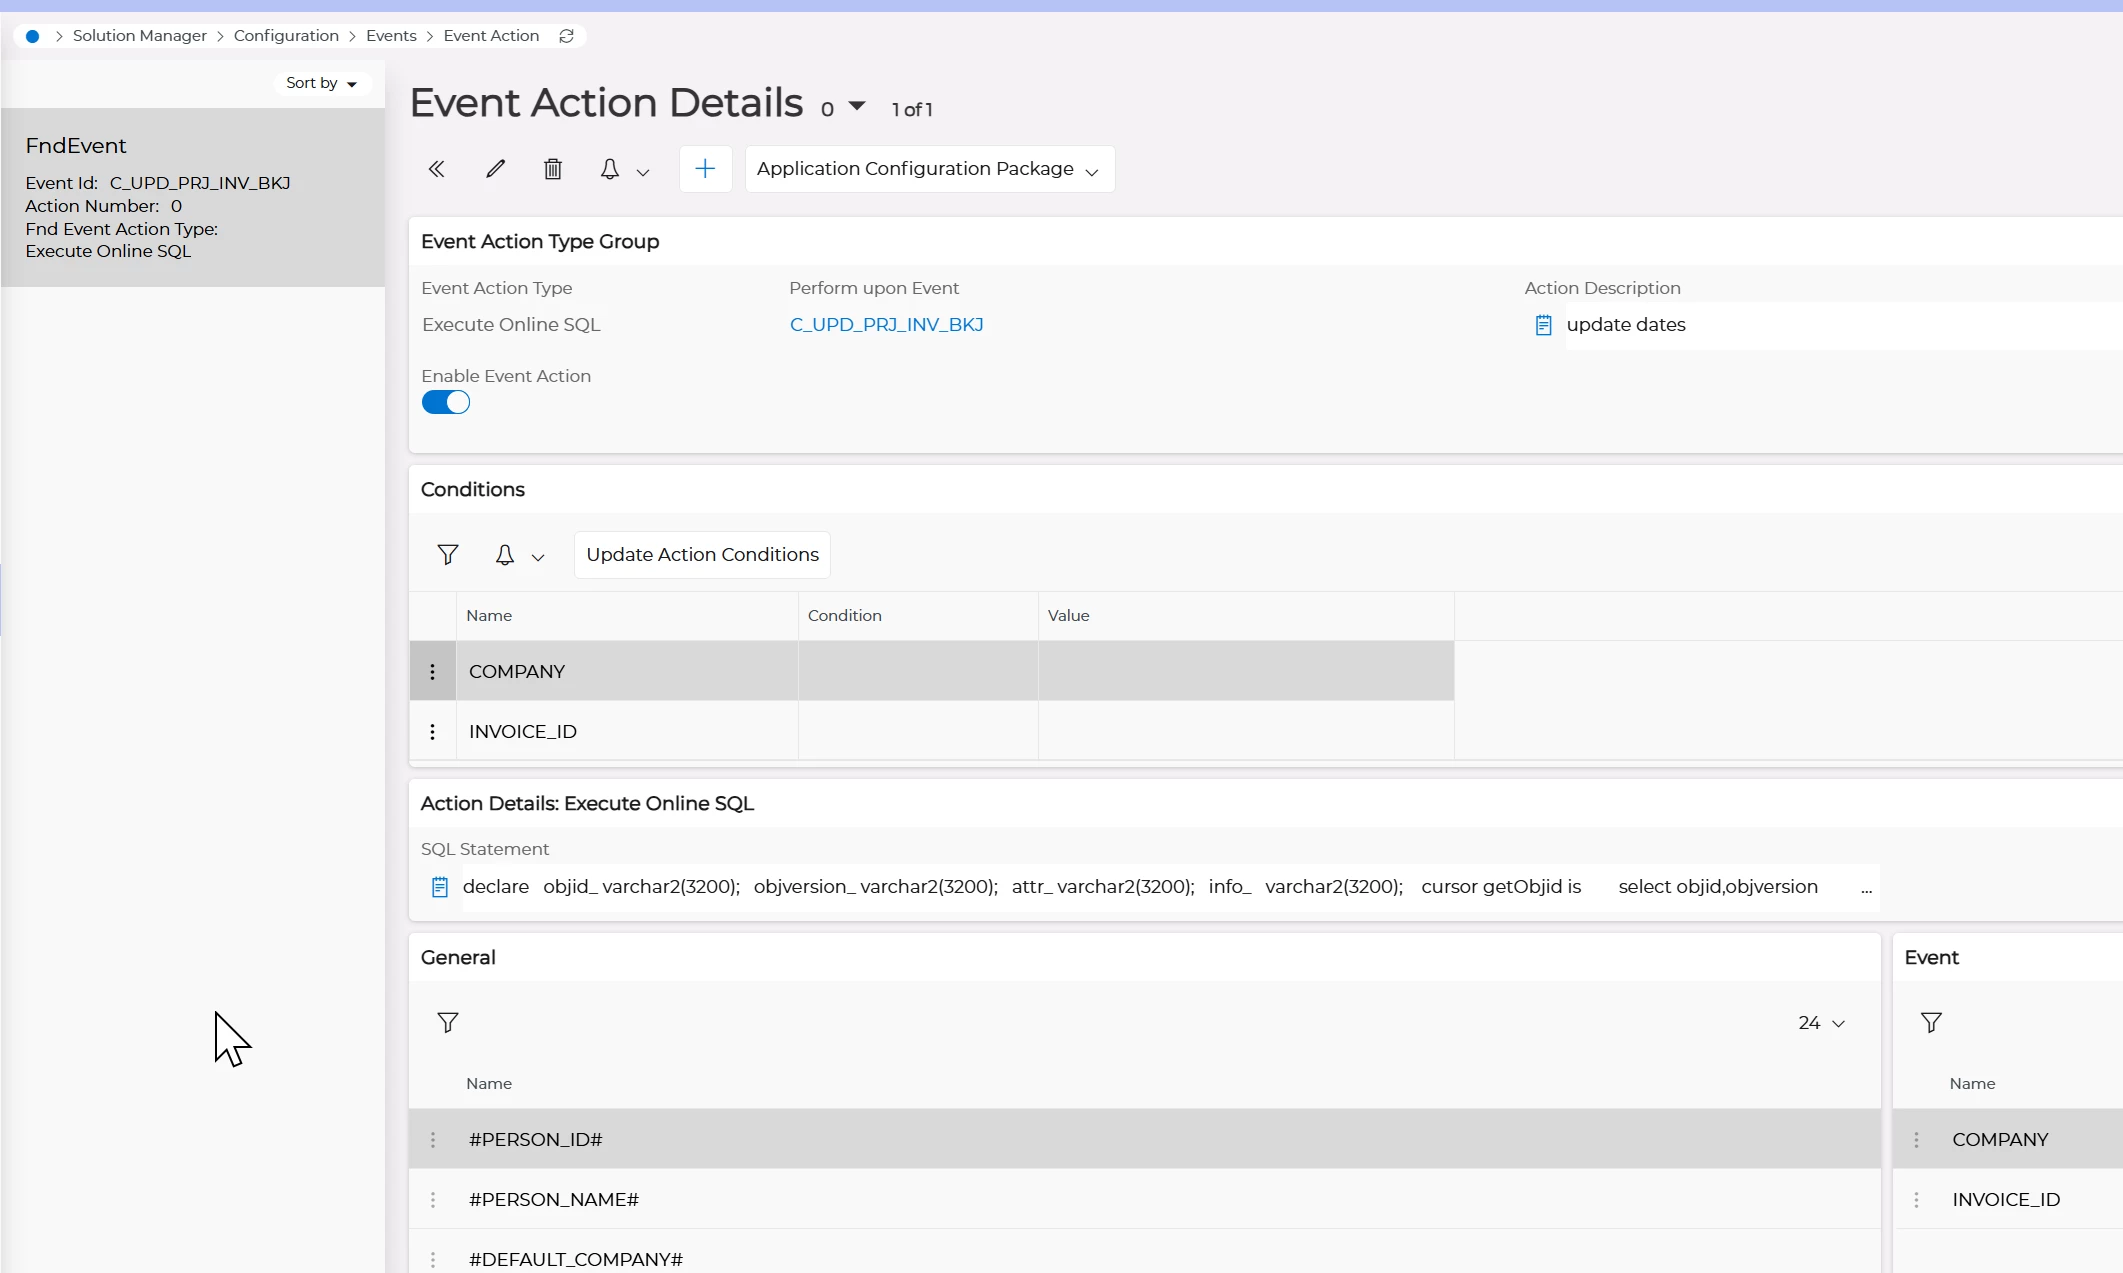Open page size 24 dropdown
Screen dimensions: 2123x1273
(x=1821, y=1023)
